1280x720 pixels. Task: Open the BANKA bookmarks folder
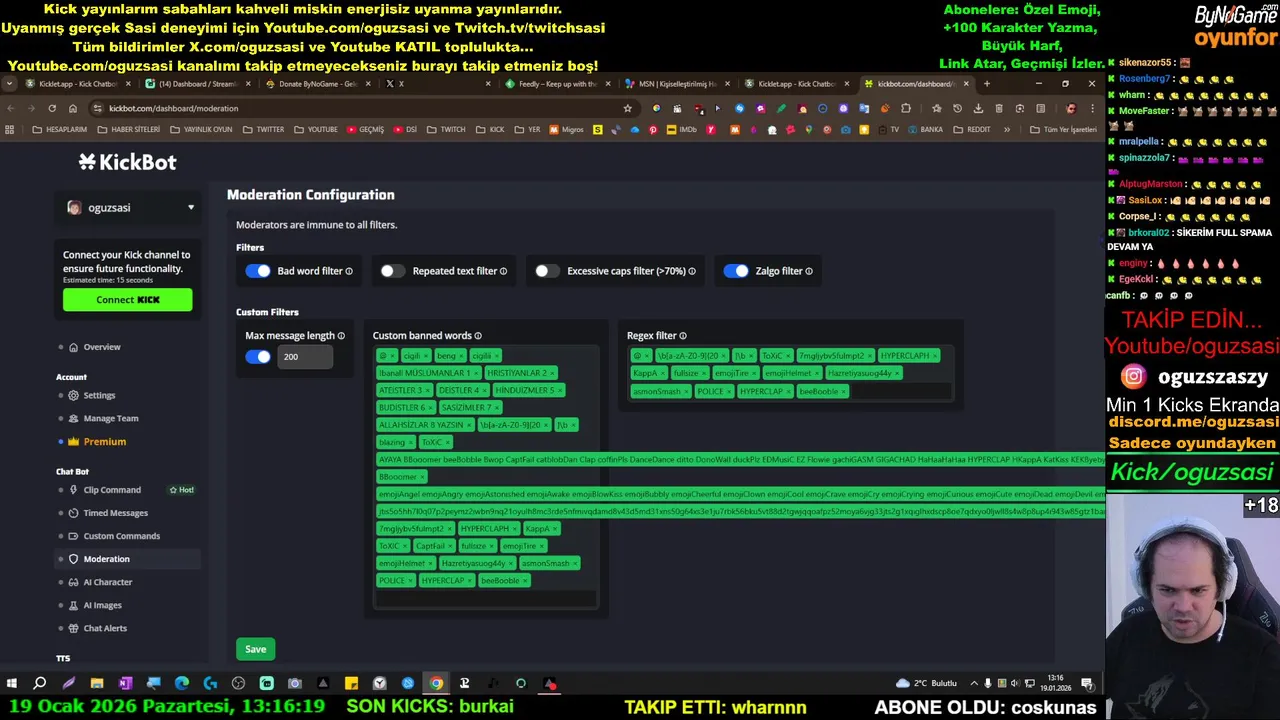coord(924,129)
